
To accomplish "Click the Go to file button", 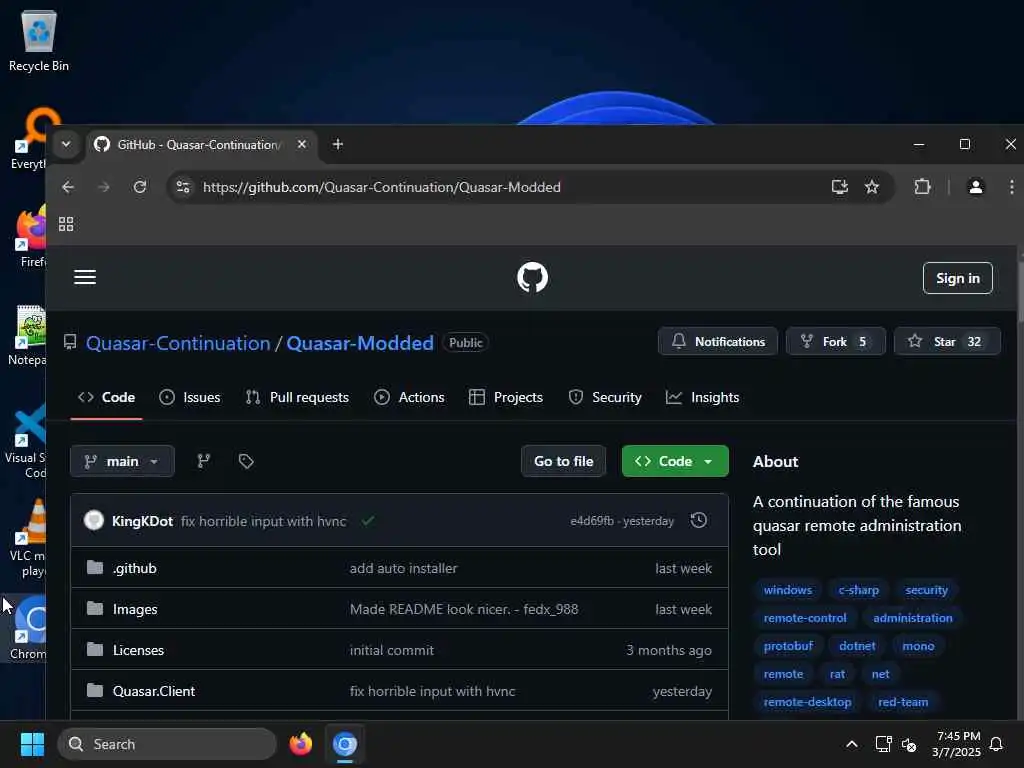I will 564,461.
